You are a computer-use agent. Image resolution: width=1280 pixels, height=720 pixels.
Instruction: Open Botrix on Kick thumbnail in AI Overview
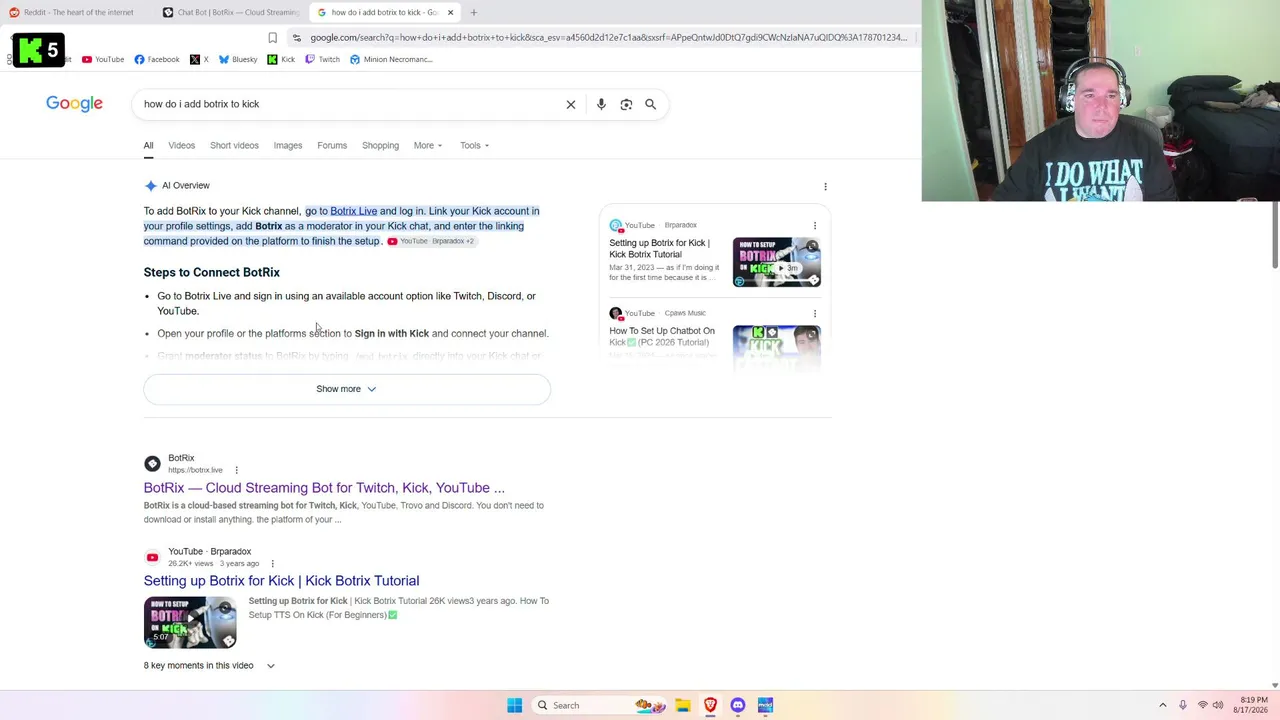776,262
